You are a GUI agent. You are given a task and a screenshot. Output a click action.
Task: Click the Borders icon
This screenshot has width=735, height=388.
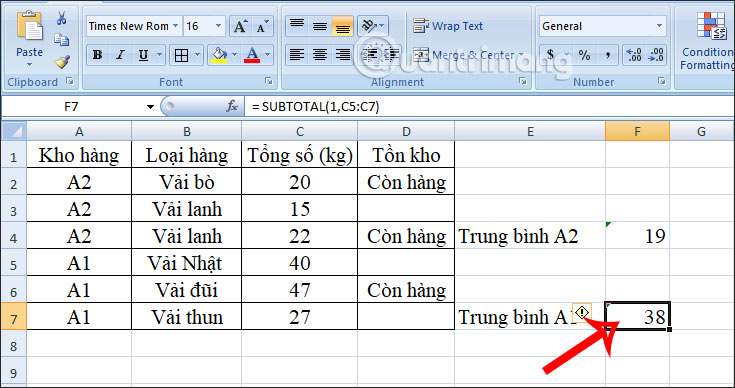click(181, 55)
